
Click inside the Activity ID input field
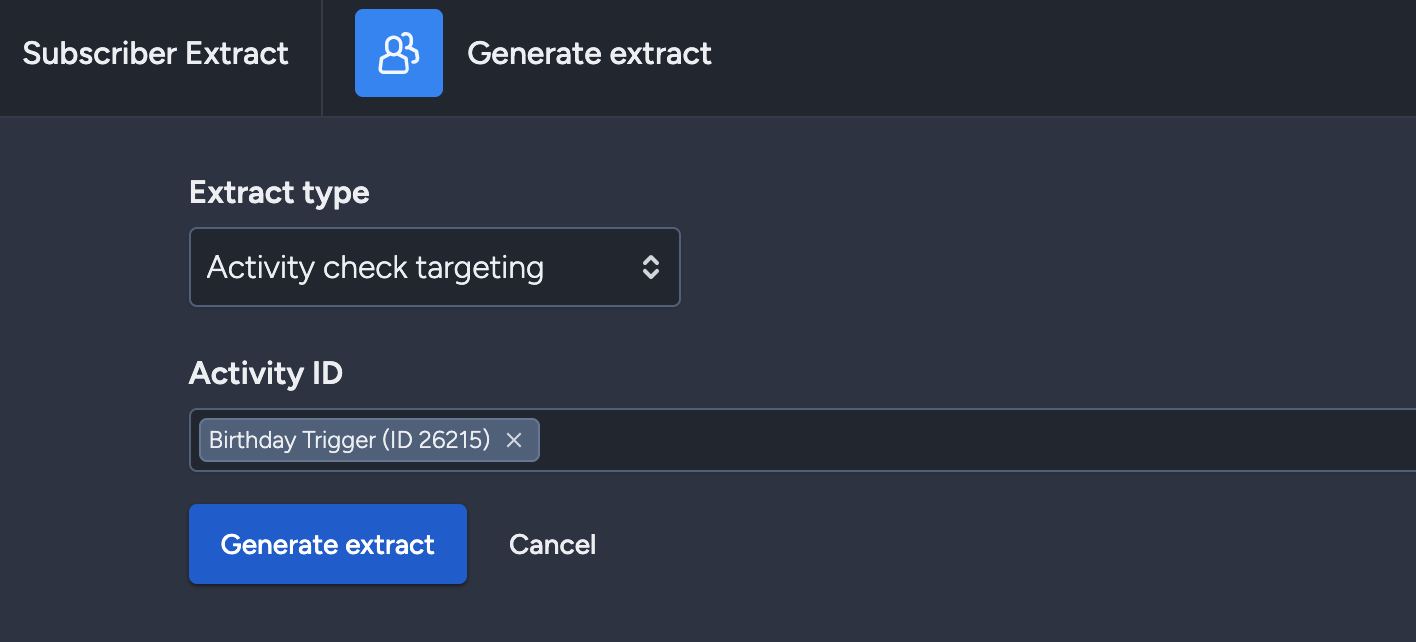800,440
